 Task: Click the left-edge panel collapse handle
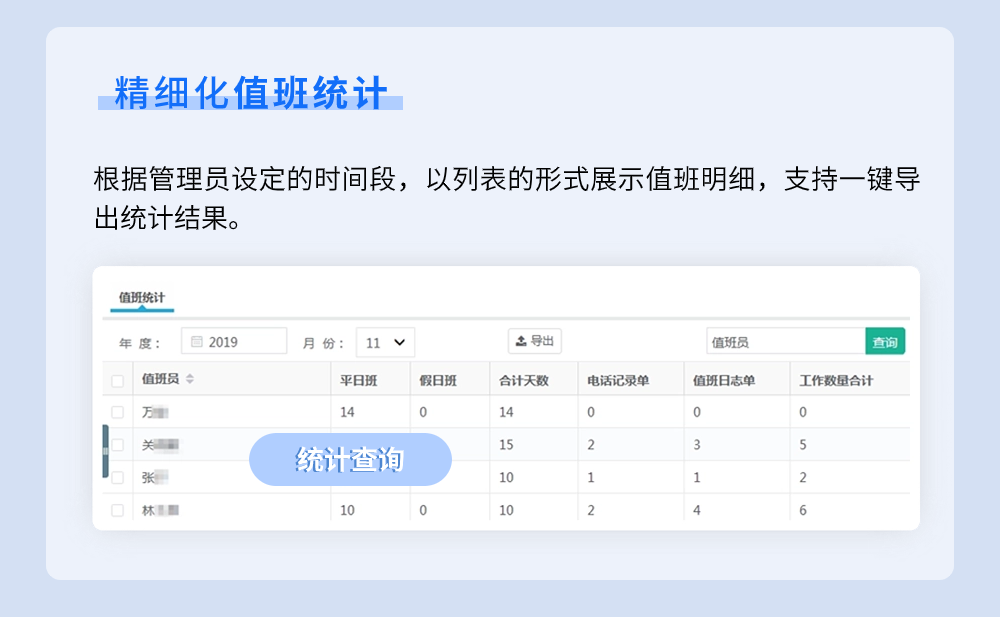105,451
